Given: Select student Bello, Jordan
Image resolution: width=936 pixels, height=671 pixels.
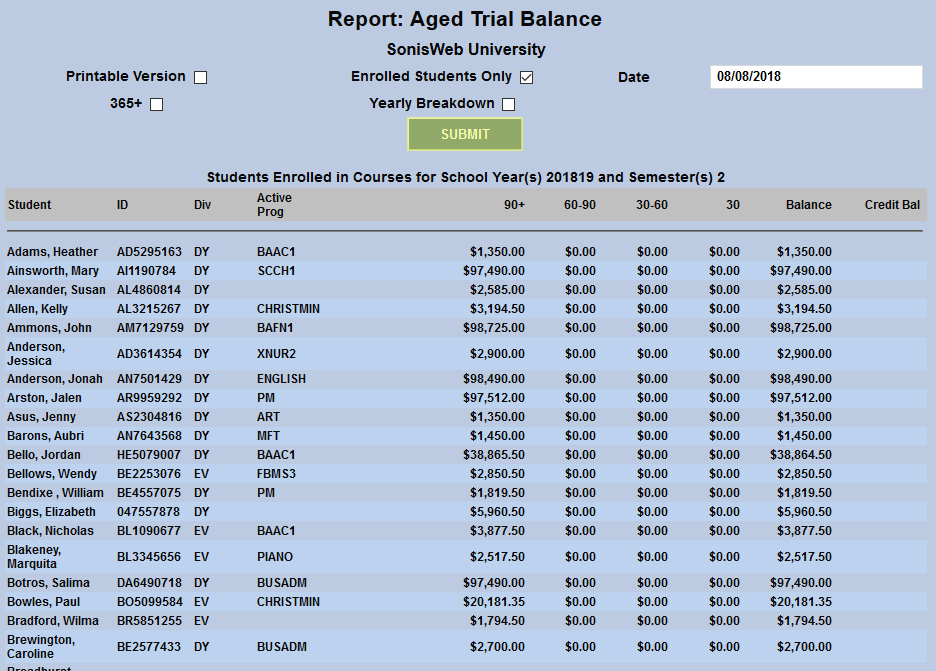Looking at the screenshot, I should (x=44, y=454).
